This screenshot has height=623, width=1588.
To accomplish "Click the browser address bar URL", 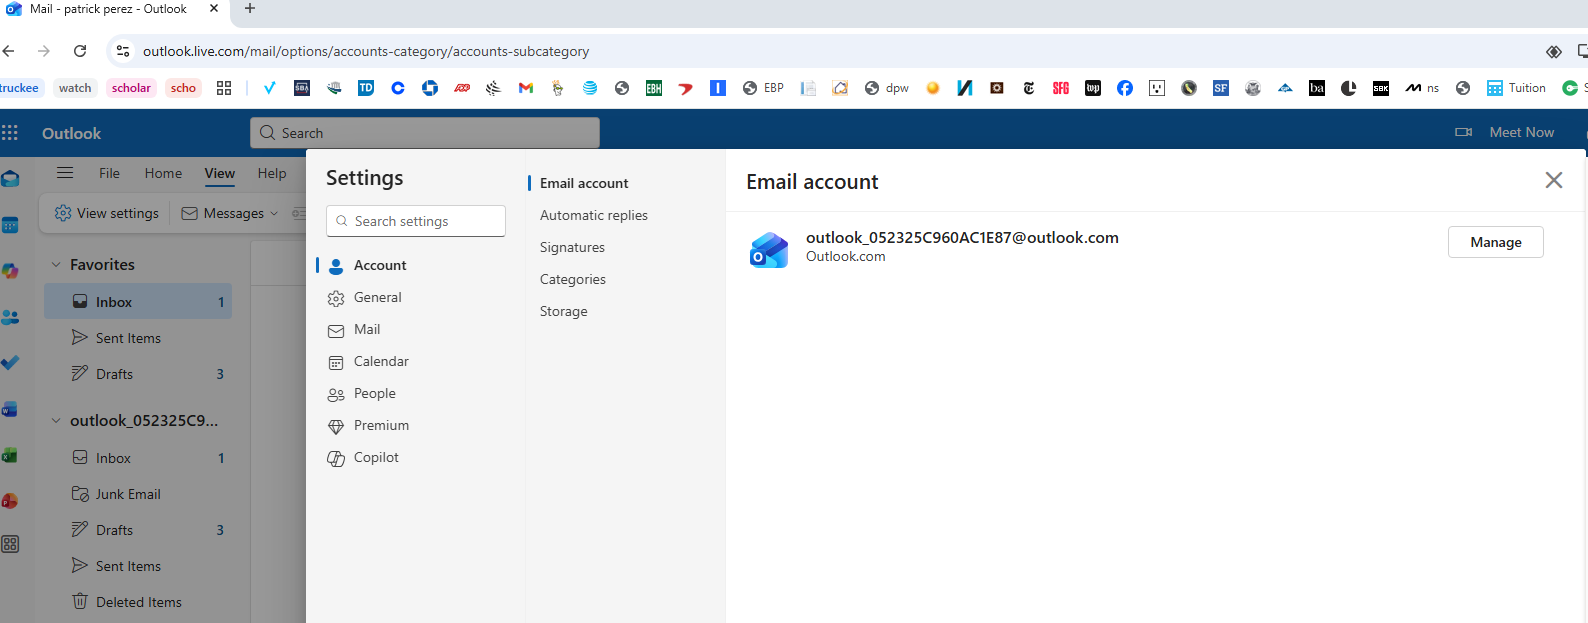I will click(x=366, y=51).
